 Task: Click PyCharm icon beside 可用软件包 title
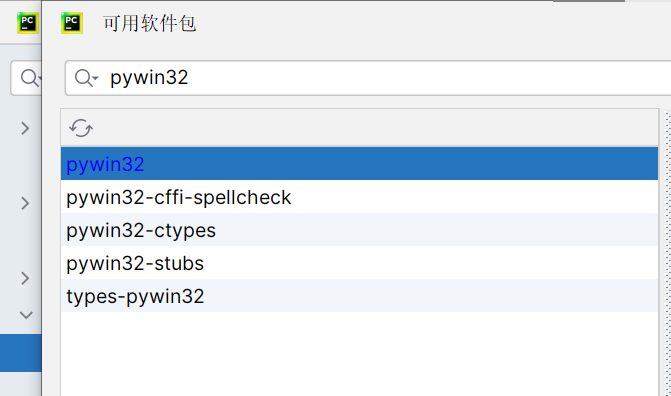pos(71,23)
